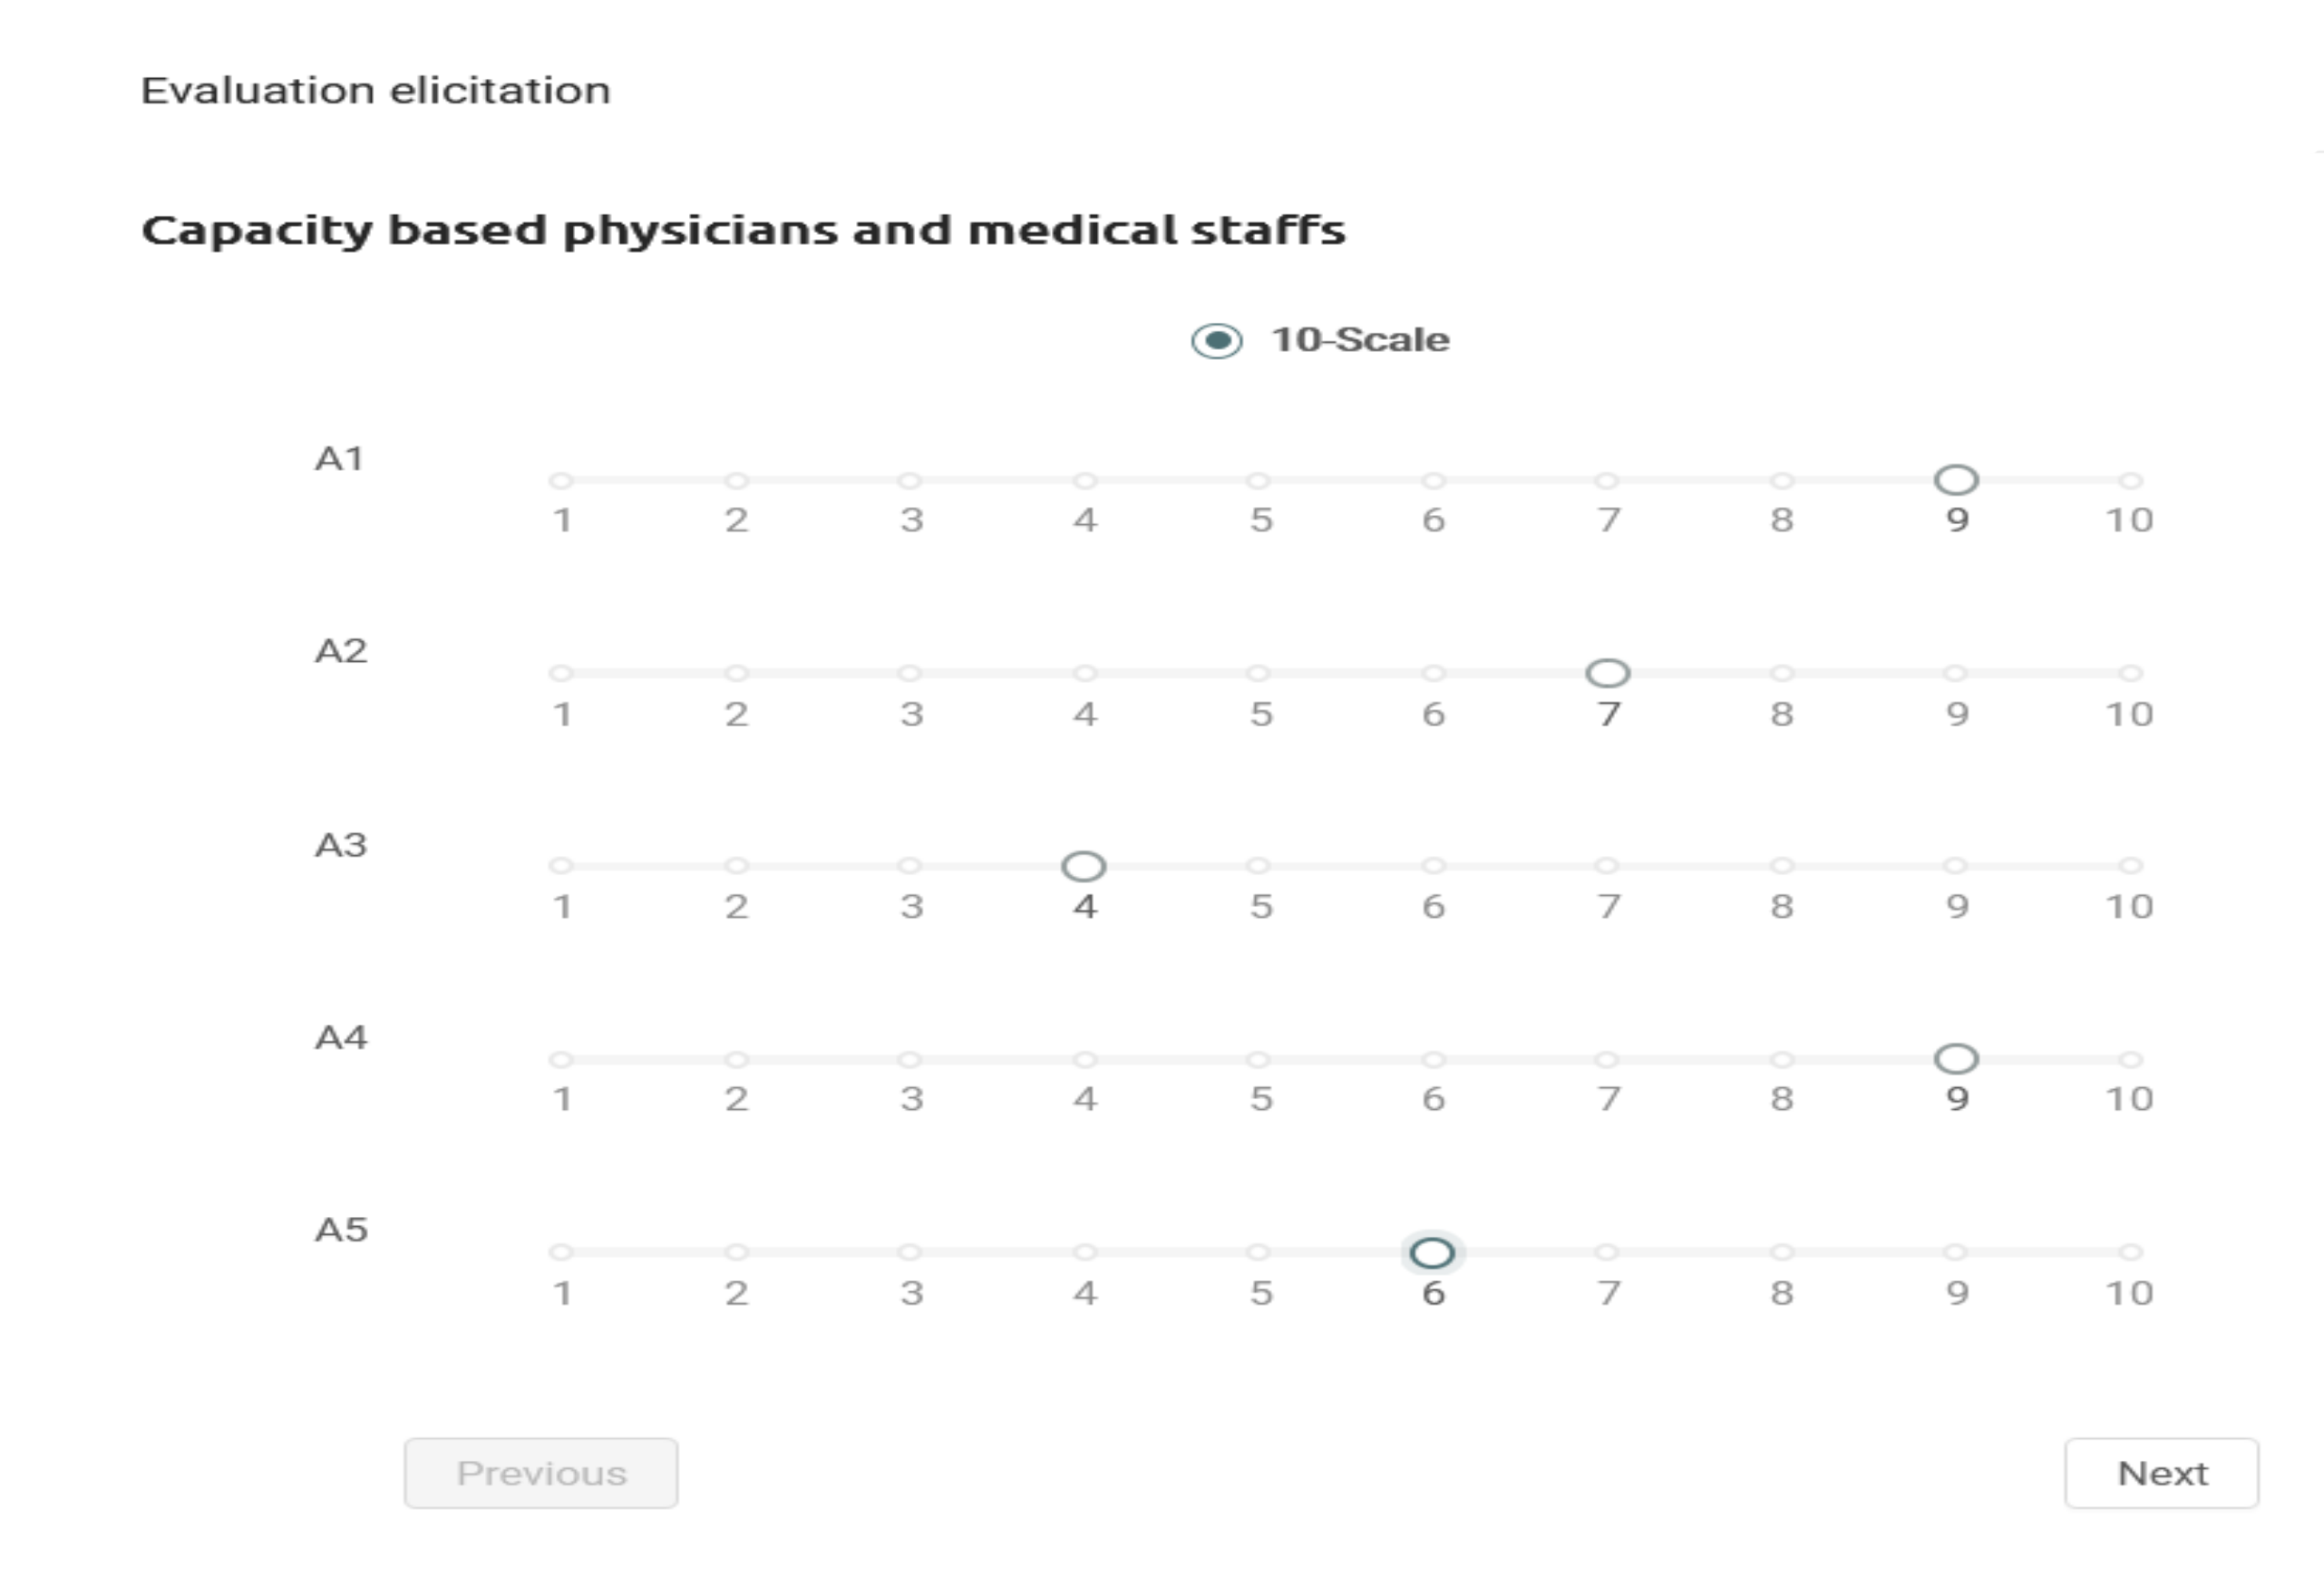This screenshot has height=1576, width=2324.
Task: Set A5 slider to value 8
Action: coord(1781,1252)
